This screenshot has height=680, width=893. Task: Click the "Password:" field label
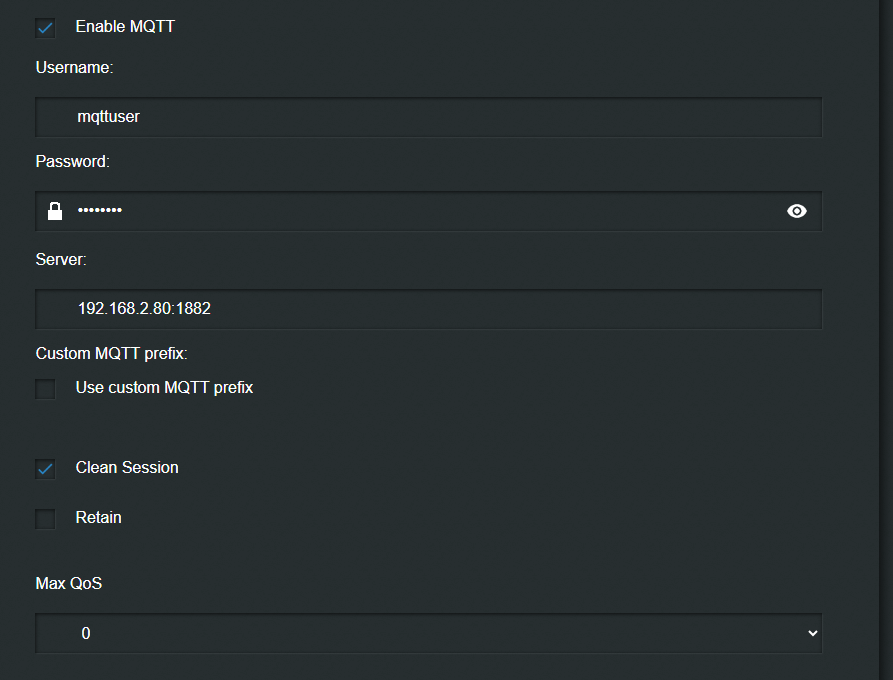[x=73, y=161]
